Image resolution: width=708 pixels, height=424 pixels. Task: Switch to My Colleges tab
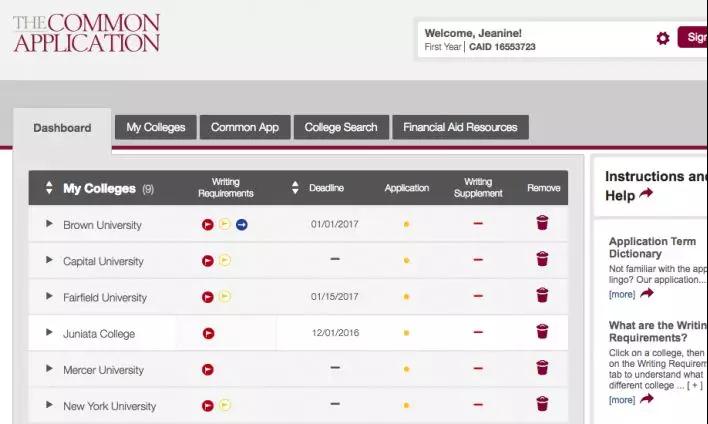click(156, 127)
